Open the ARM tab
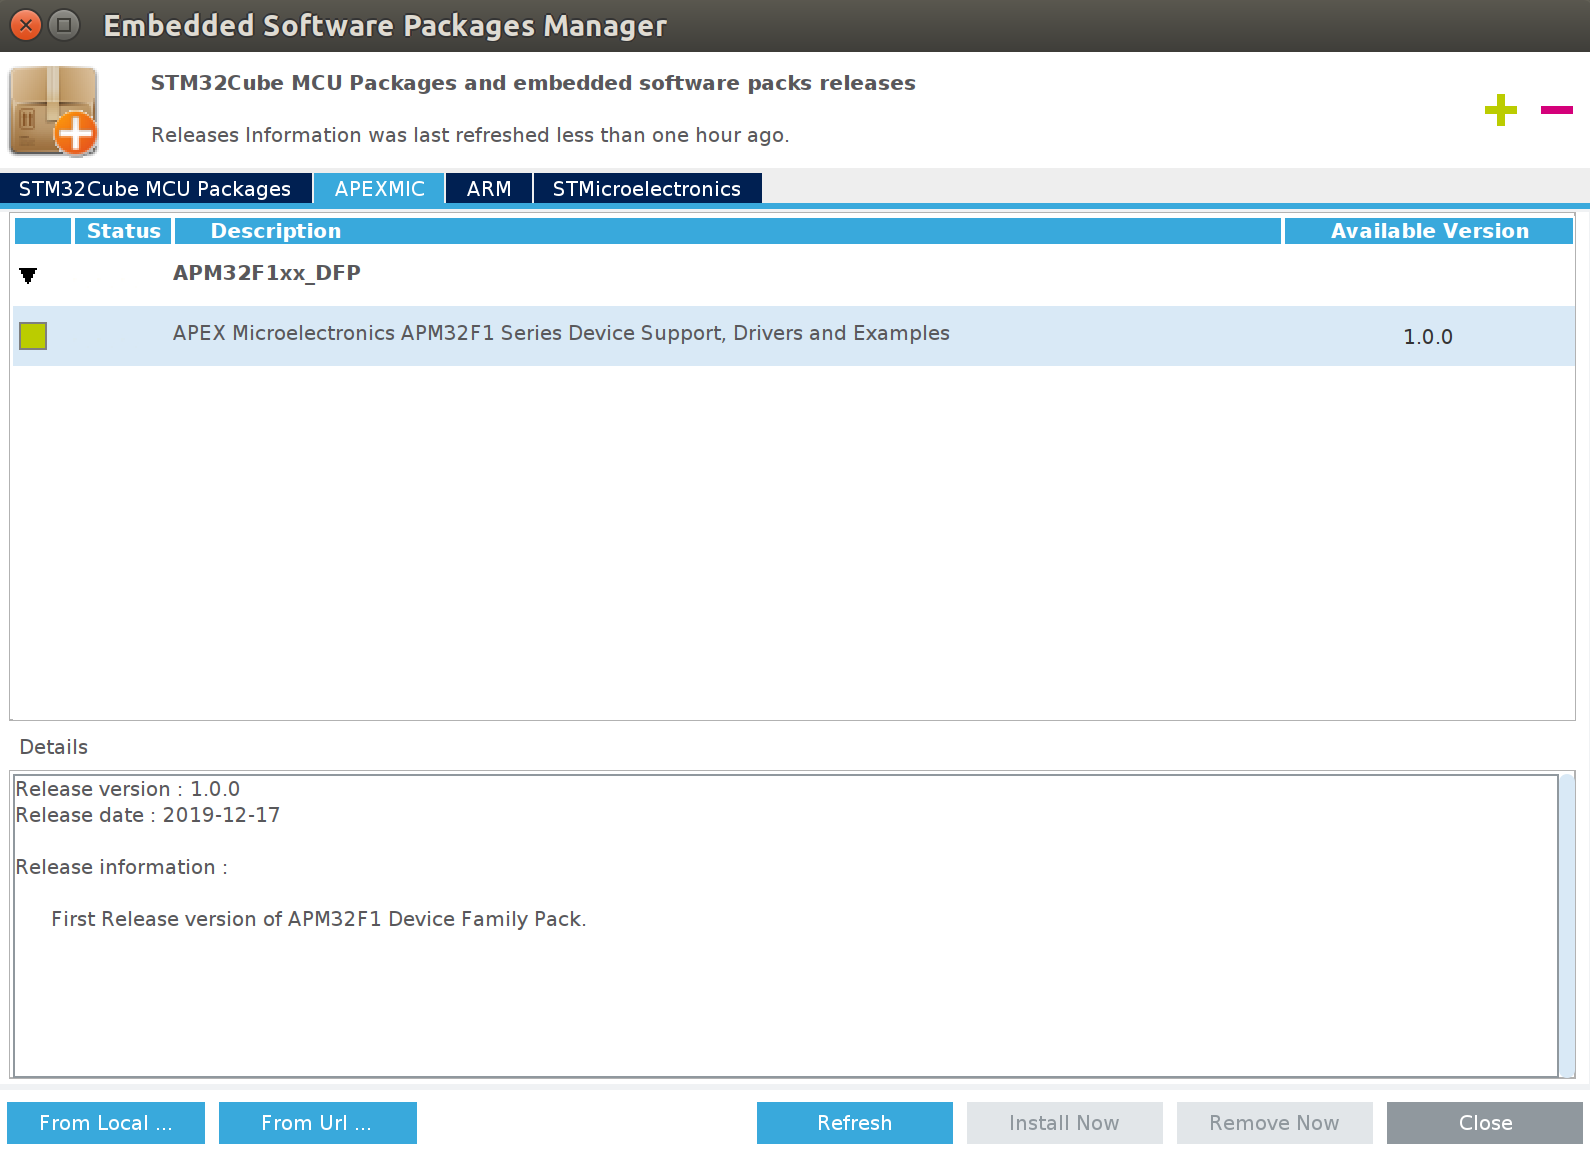Viewport: 1590px width, 1152px height. 489,188
